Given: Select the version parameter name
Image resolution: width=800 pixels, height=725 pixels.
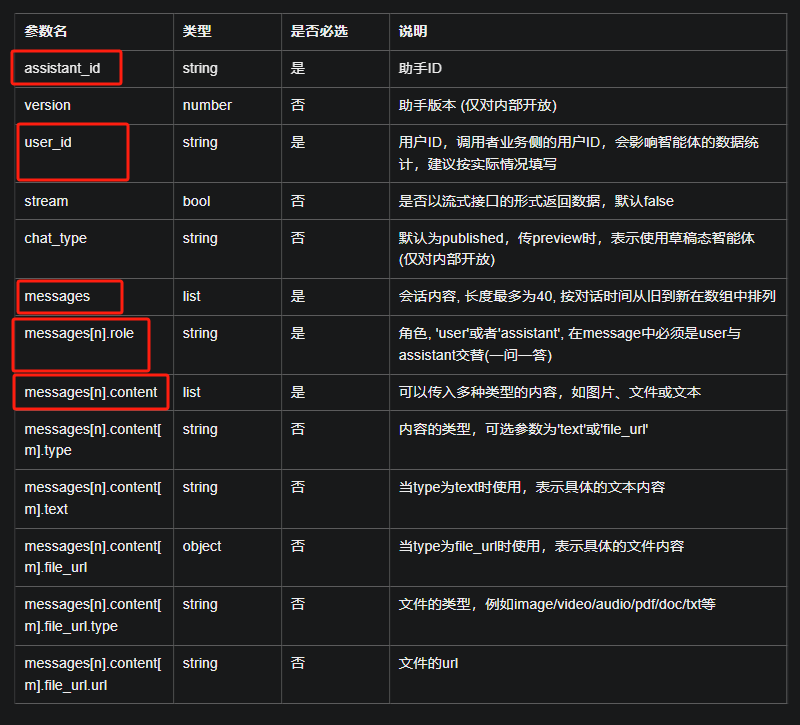Looking at the screenshot, I should click(x=47, y=105).
